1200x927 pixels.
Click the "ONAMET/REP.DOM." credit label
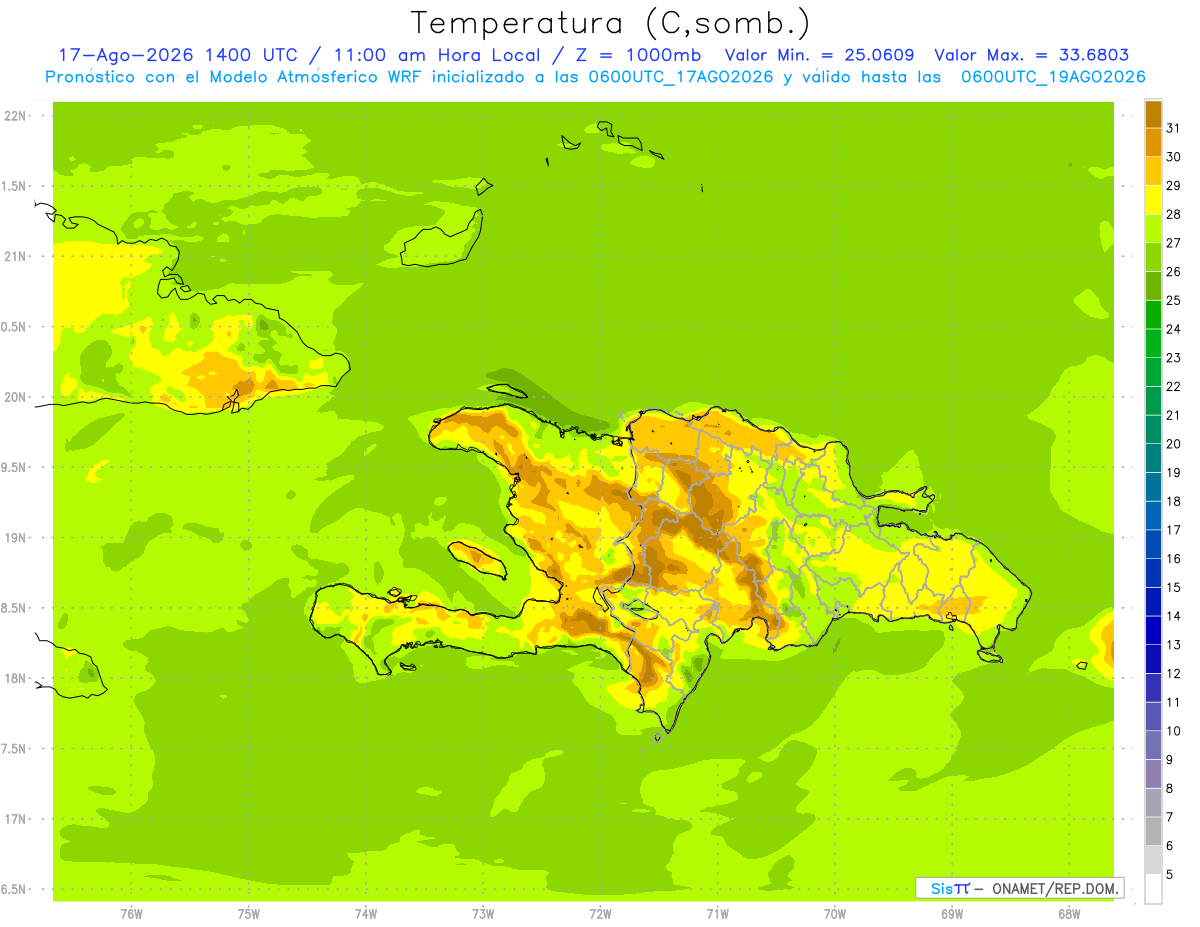pyautogui.click(x=1056, y=888)
